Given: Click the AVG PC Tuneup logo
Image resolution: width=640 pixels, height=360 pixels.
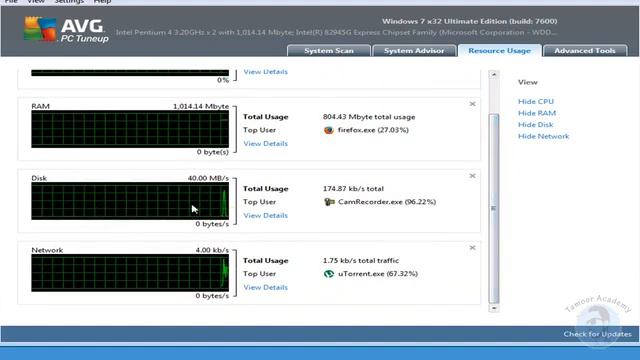Looking at the screenshot, I should [66, 29].
